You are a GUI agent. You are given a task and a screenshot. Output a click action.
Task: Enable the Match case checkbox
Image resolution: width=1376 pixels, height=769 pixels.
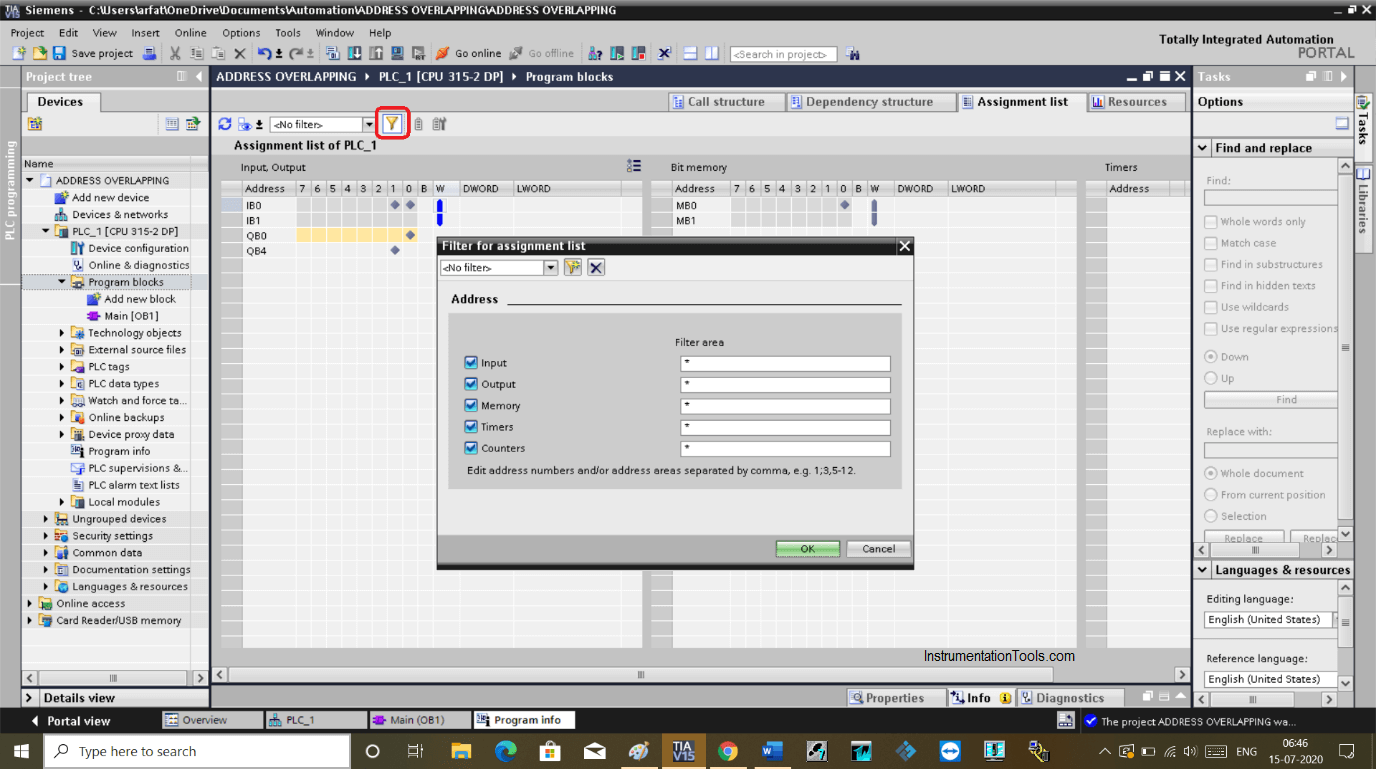point(1211,243)
